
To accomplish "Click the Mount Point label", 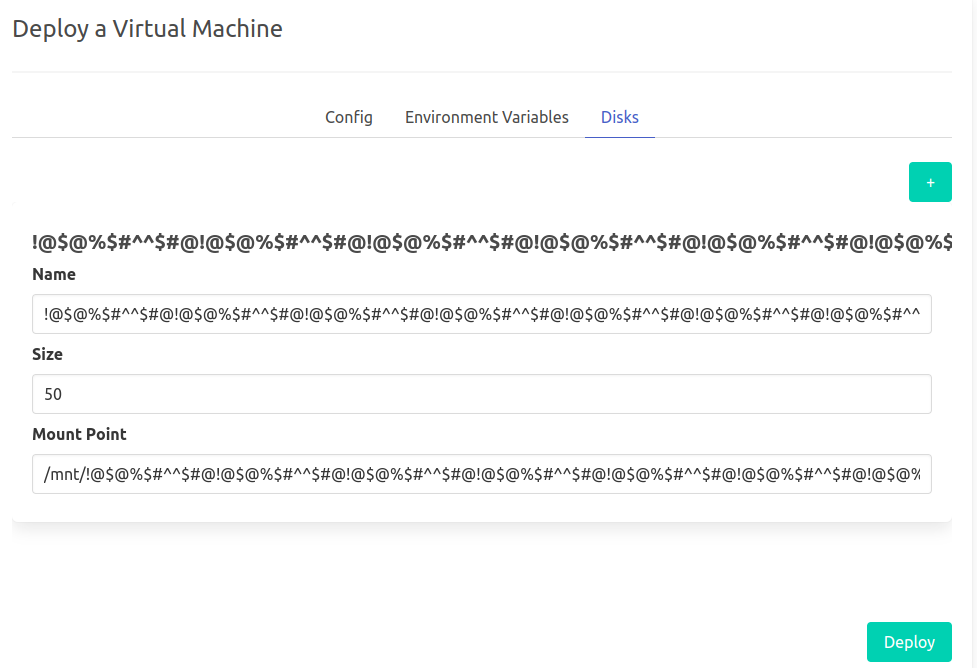I will (79, 434).
